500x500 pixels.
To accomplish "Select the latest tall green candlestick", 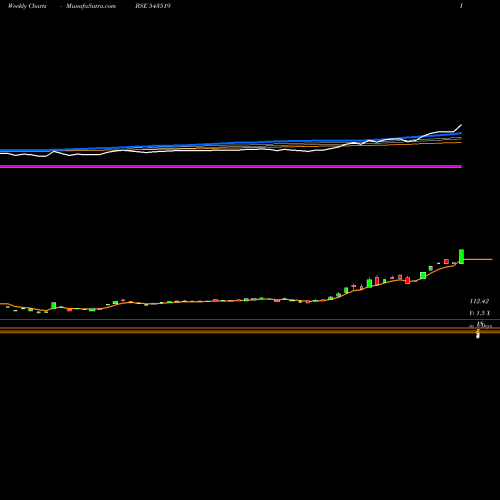I will [x=462, y=257].
